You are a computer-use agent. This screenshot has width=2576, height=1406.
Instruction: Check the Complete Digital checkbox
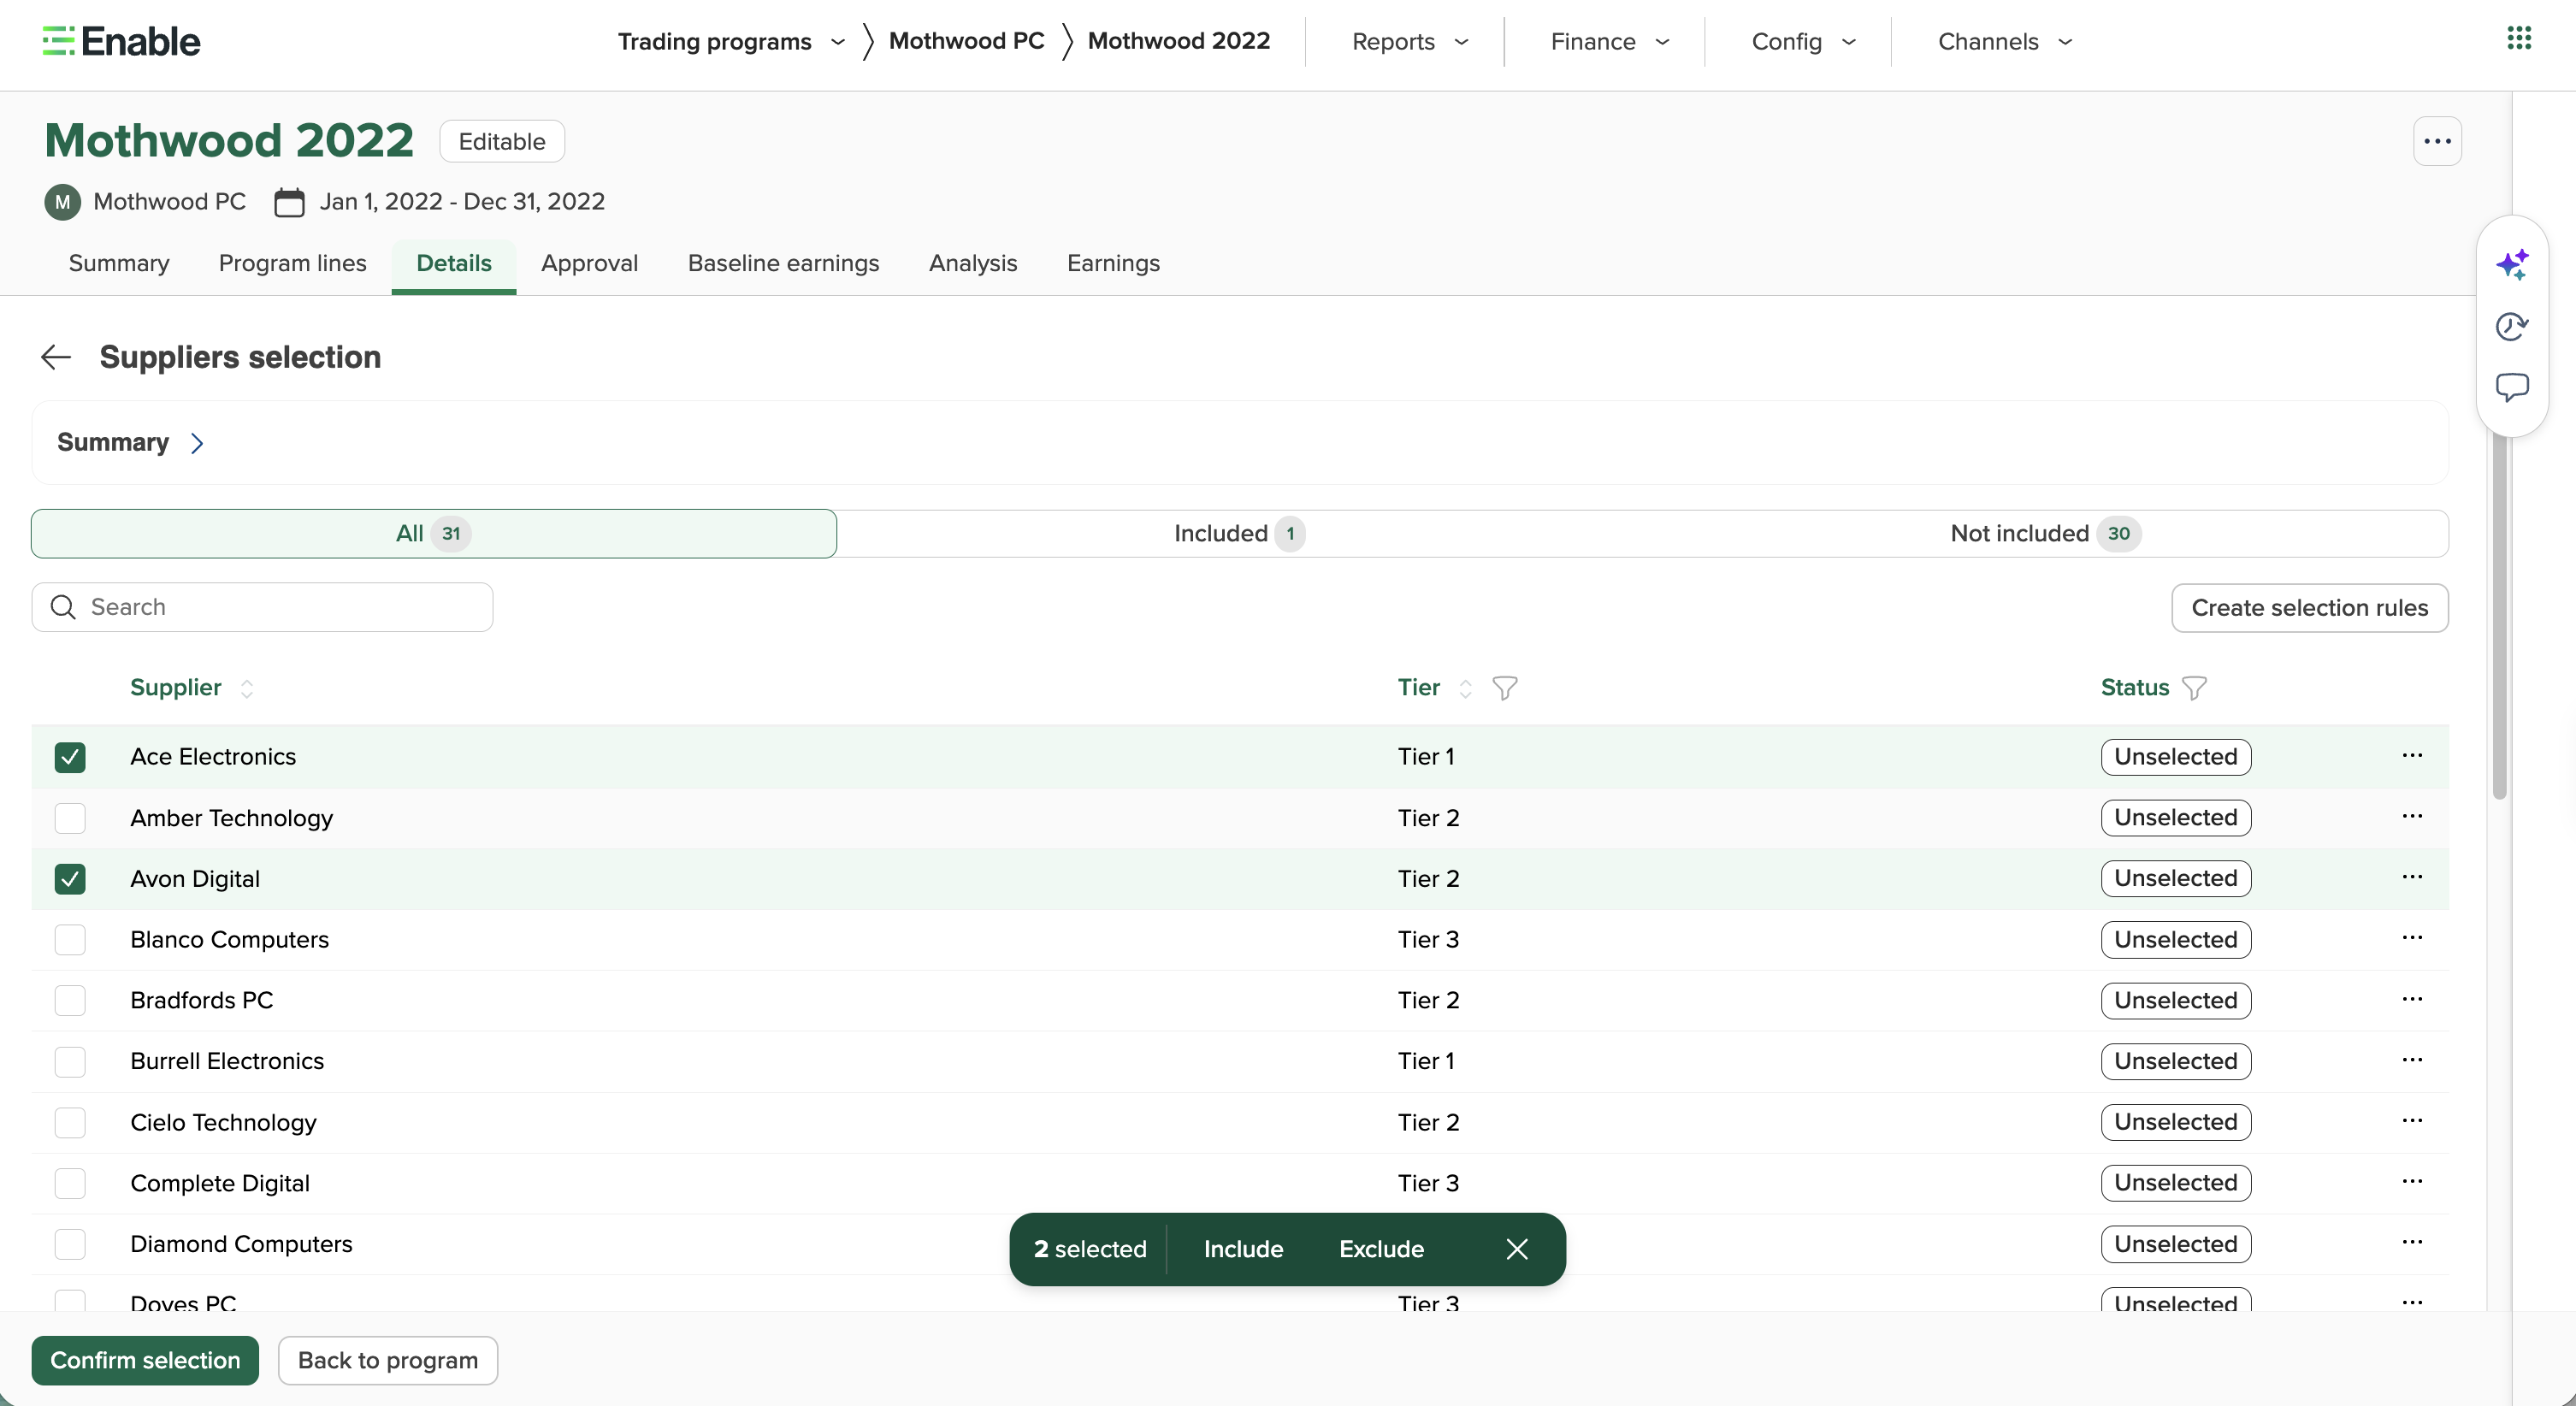pos(70,1184)
